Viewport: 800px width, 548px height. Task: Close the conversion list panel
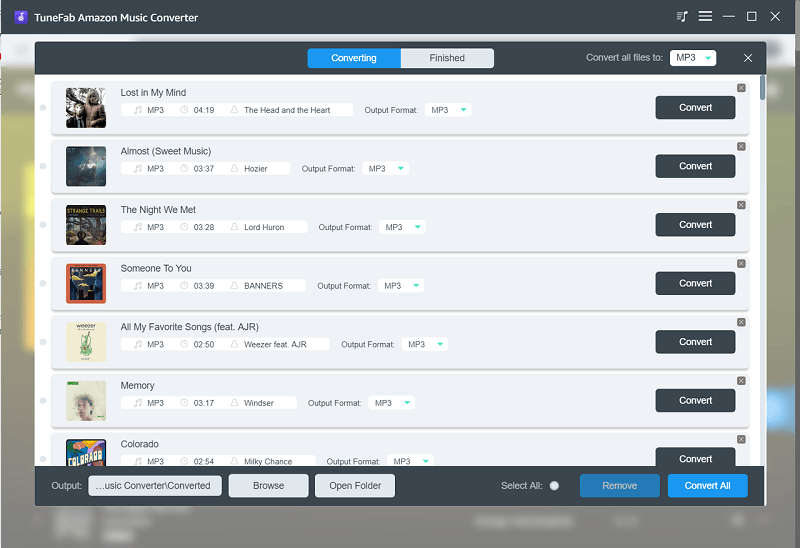[748, 58]
